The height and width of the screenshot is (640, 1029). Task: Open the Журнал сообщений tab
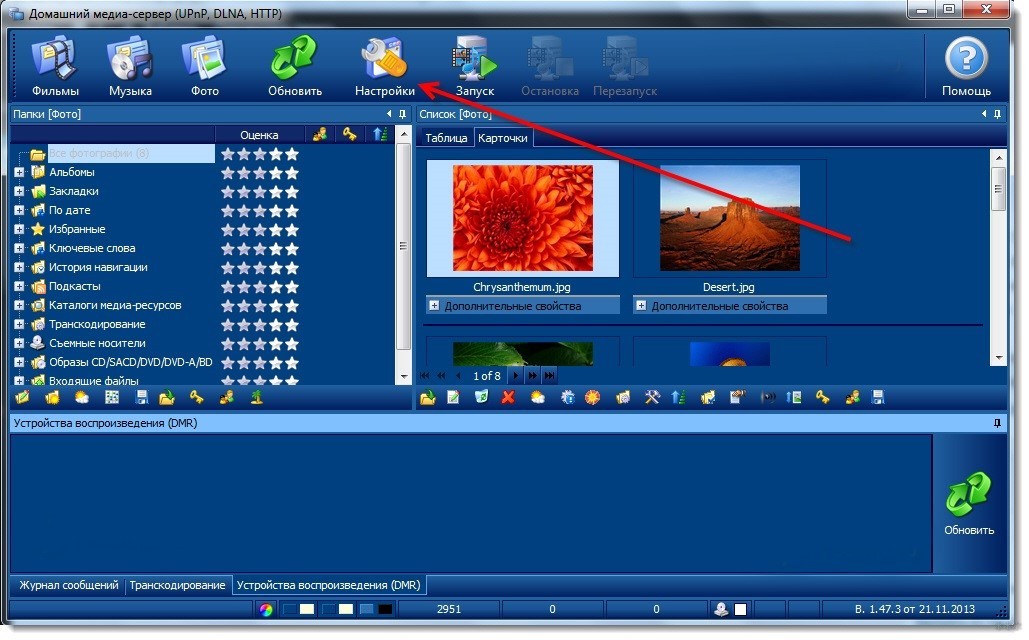click(69, 586)
